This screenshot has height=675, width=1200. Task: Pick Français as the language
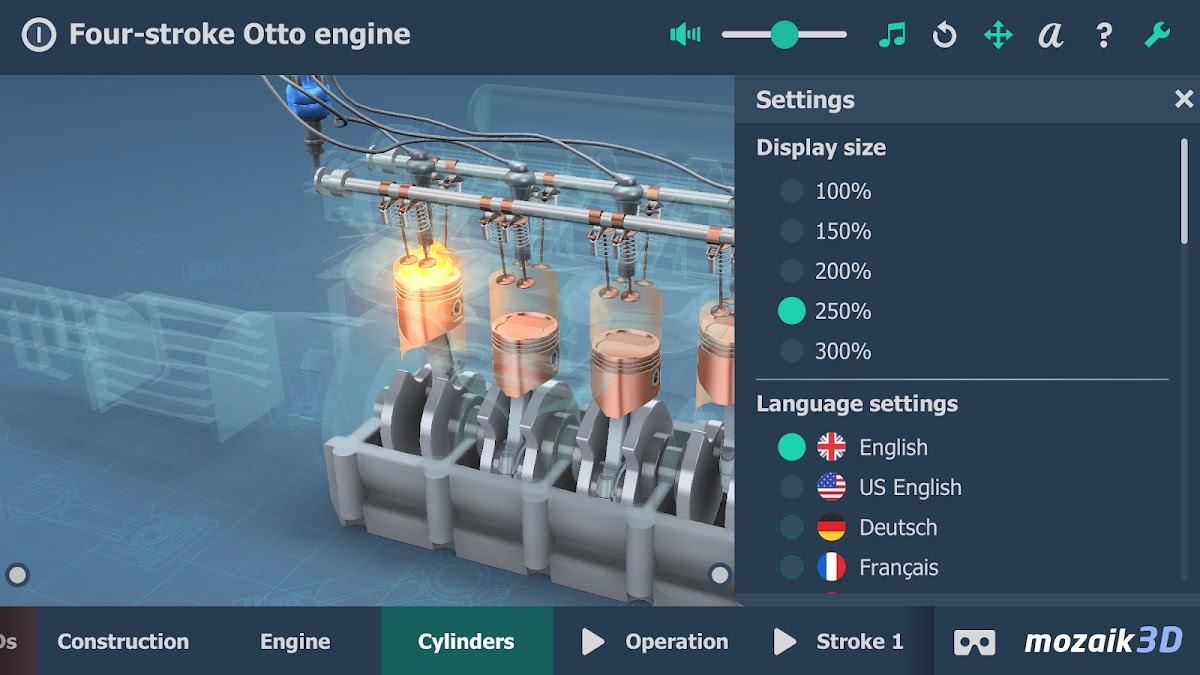792,567
